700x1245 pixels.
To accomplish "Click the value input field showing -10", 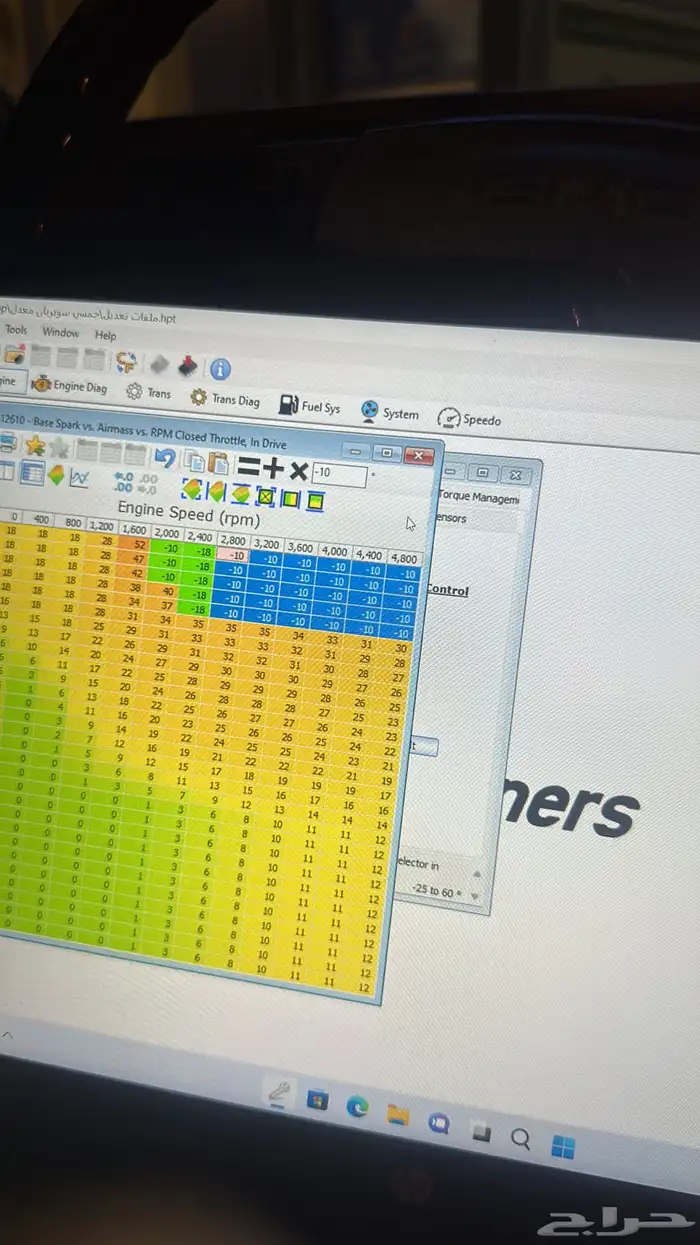I will (339, 473).
